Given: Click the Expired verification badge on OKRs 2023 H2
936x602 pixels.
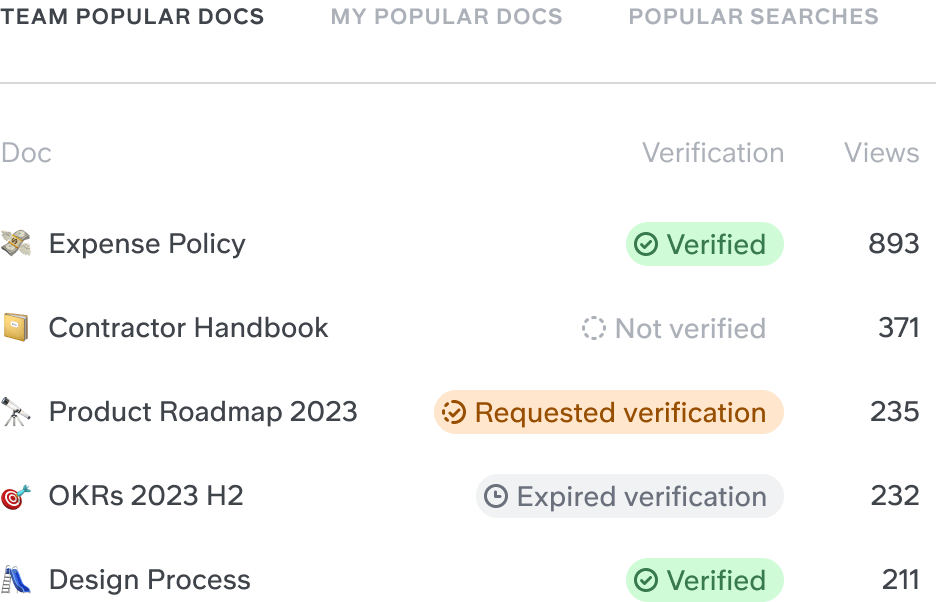Looking at the screenshot, I should (628, 496).
